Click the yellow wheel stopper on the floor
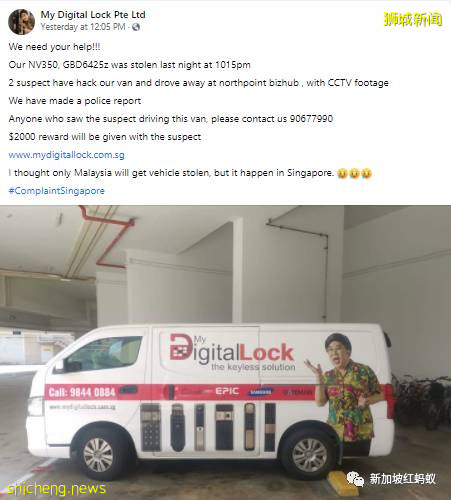 (342, 483)
